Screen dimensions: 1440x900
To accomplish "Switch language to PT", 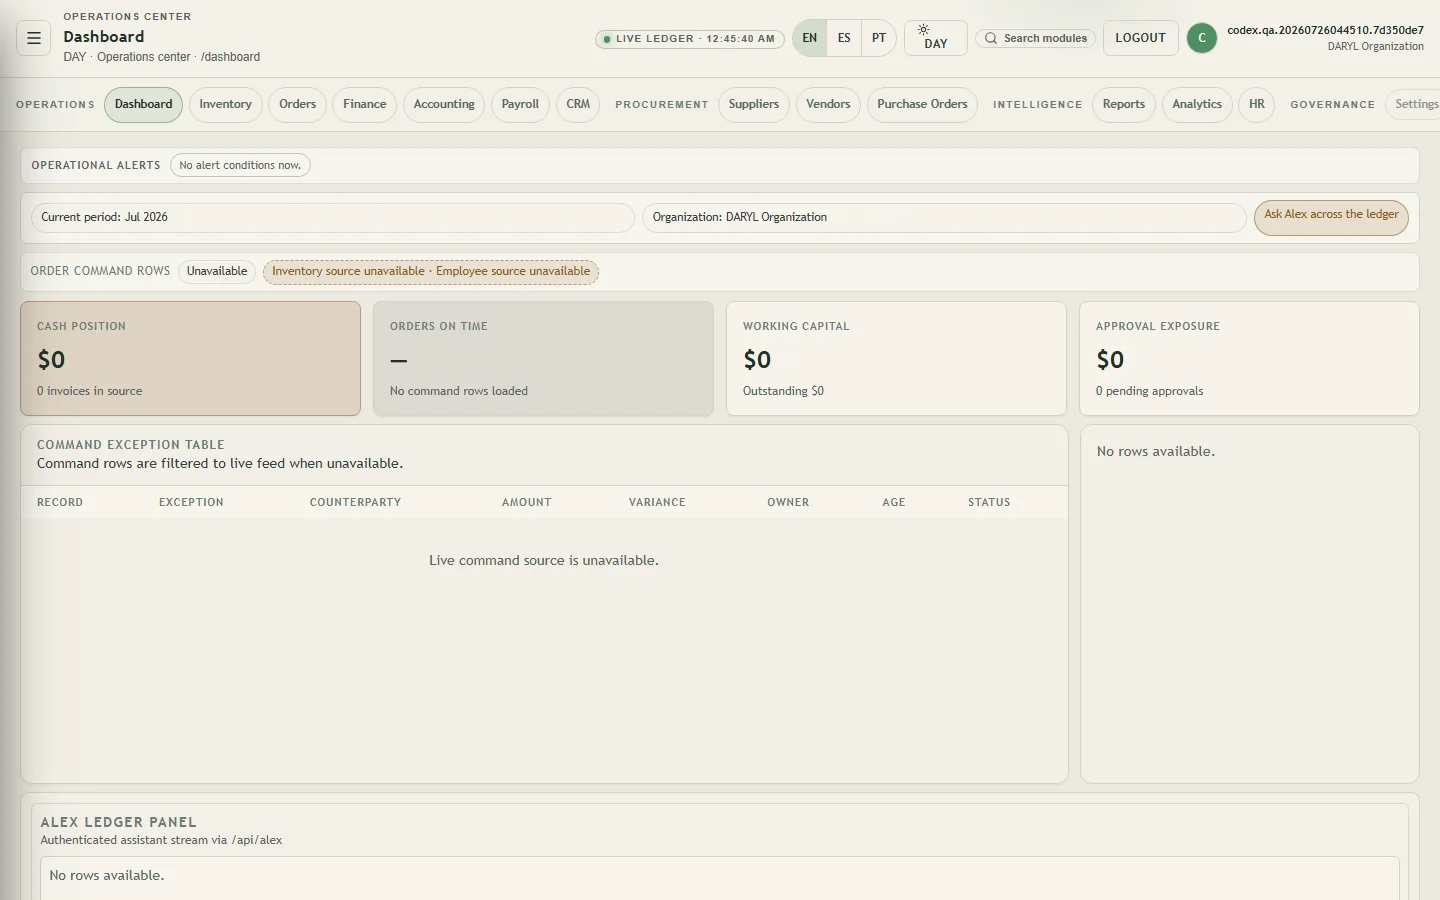I will pos(879,38).
